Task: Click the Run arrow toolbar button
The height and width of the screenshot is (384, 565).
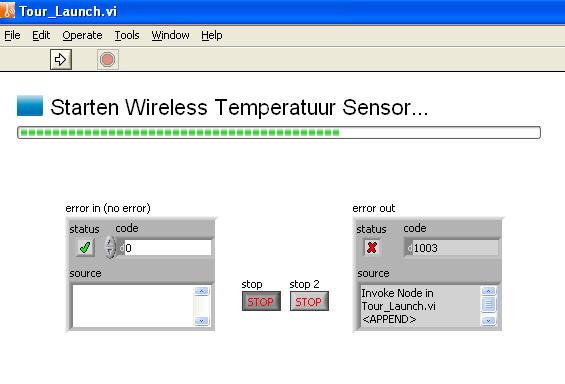Action: [x=61, y=59]
